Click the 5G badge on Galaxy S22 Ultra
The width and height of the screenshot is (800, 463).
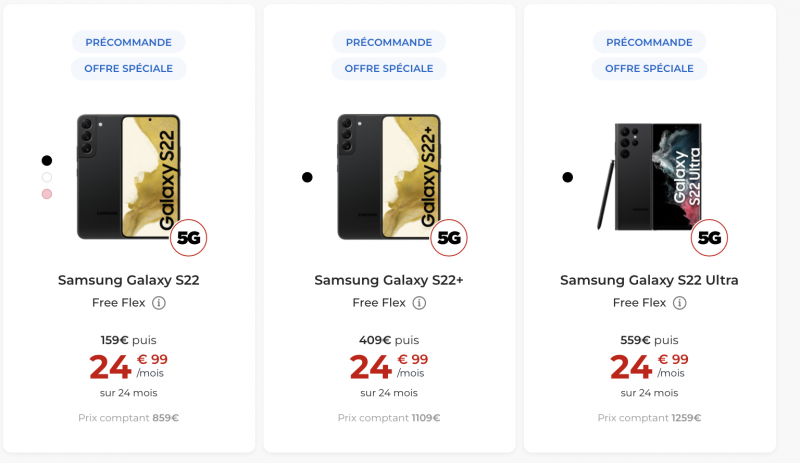[709, 238]
